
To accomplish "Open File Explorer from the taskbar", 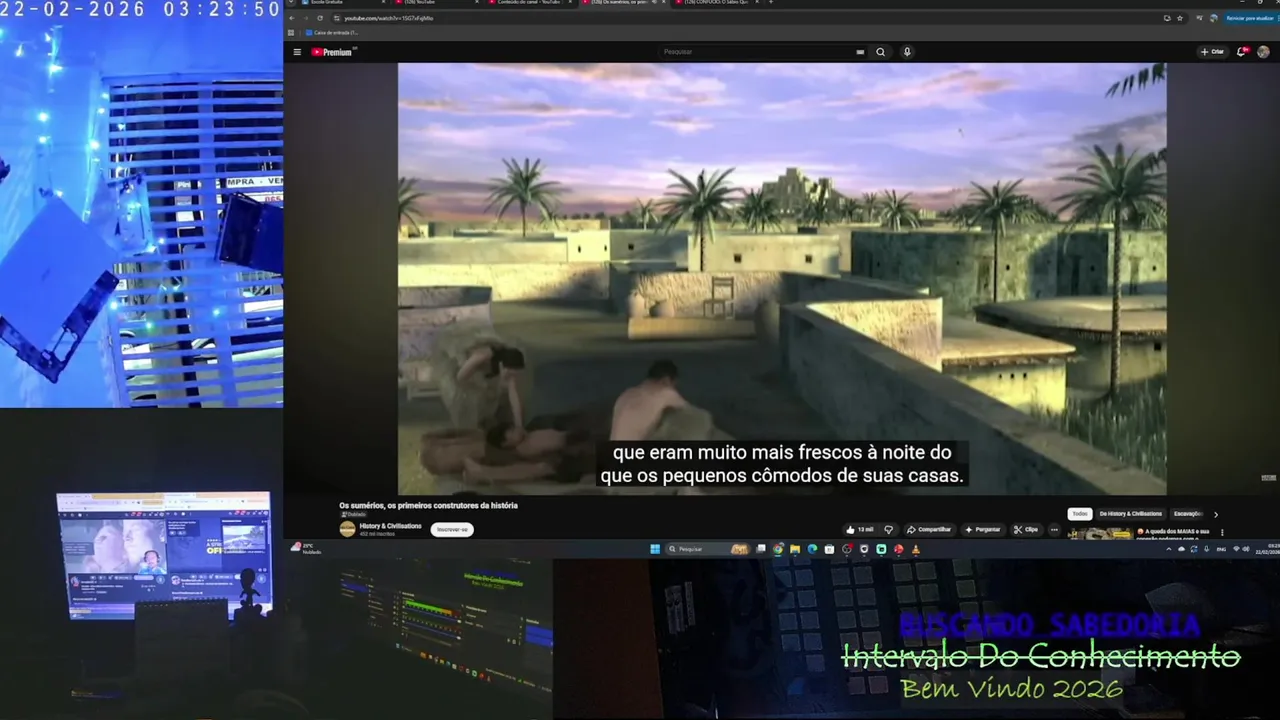I will (795, 549).
